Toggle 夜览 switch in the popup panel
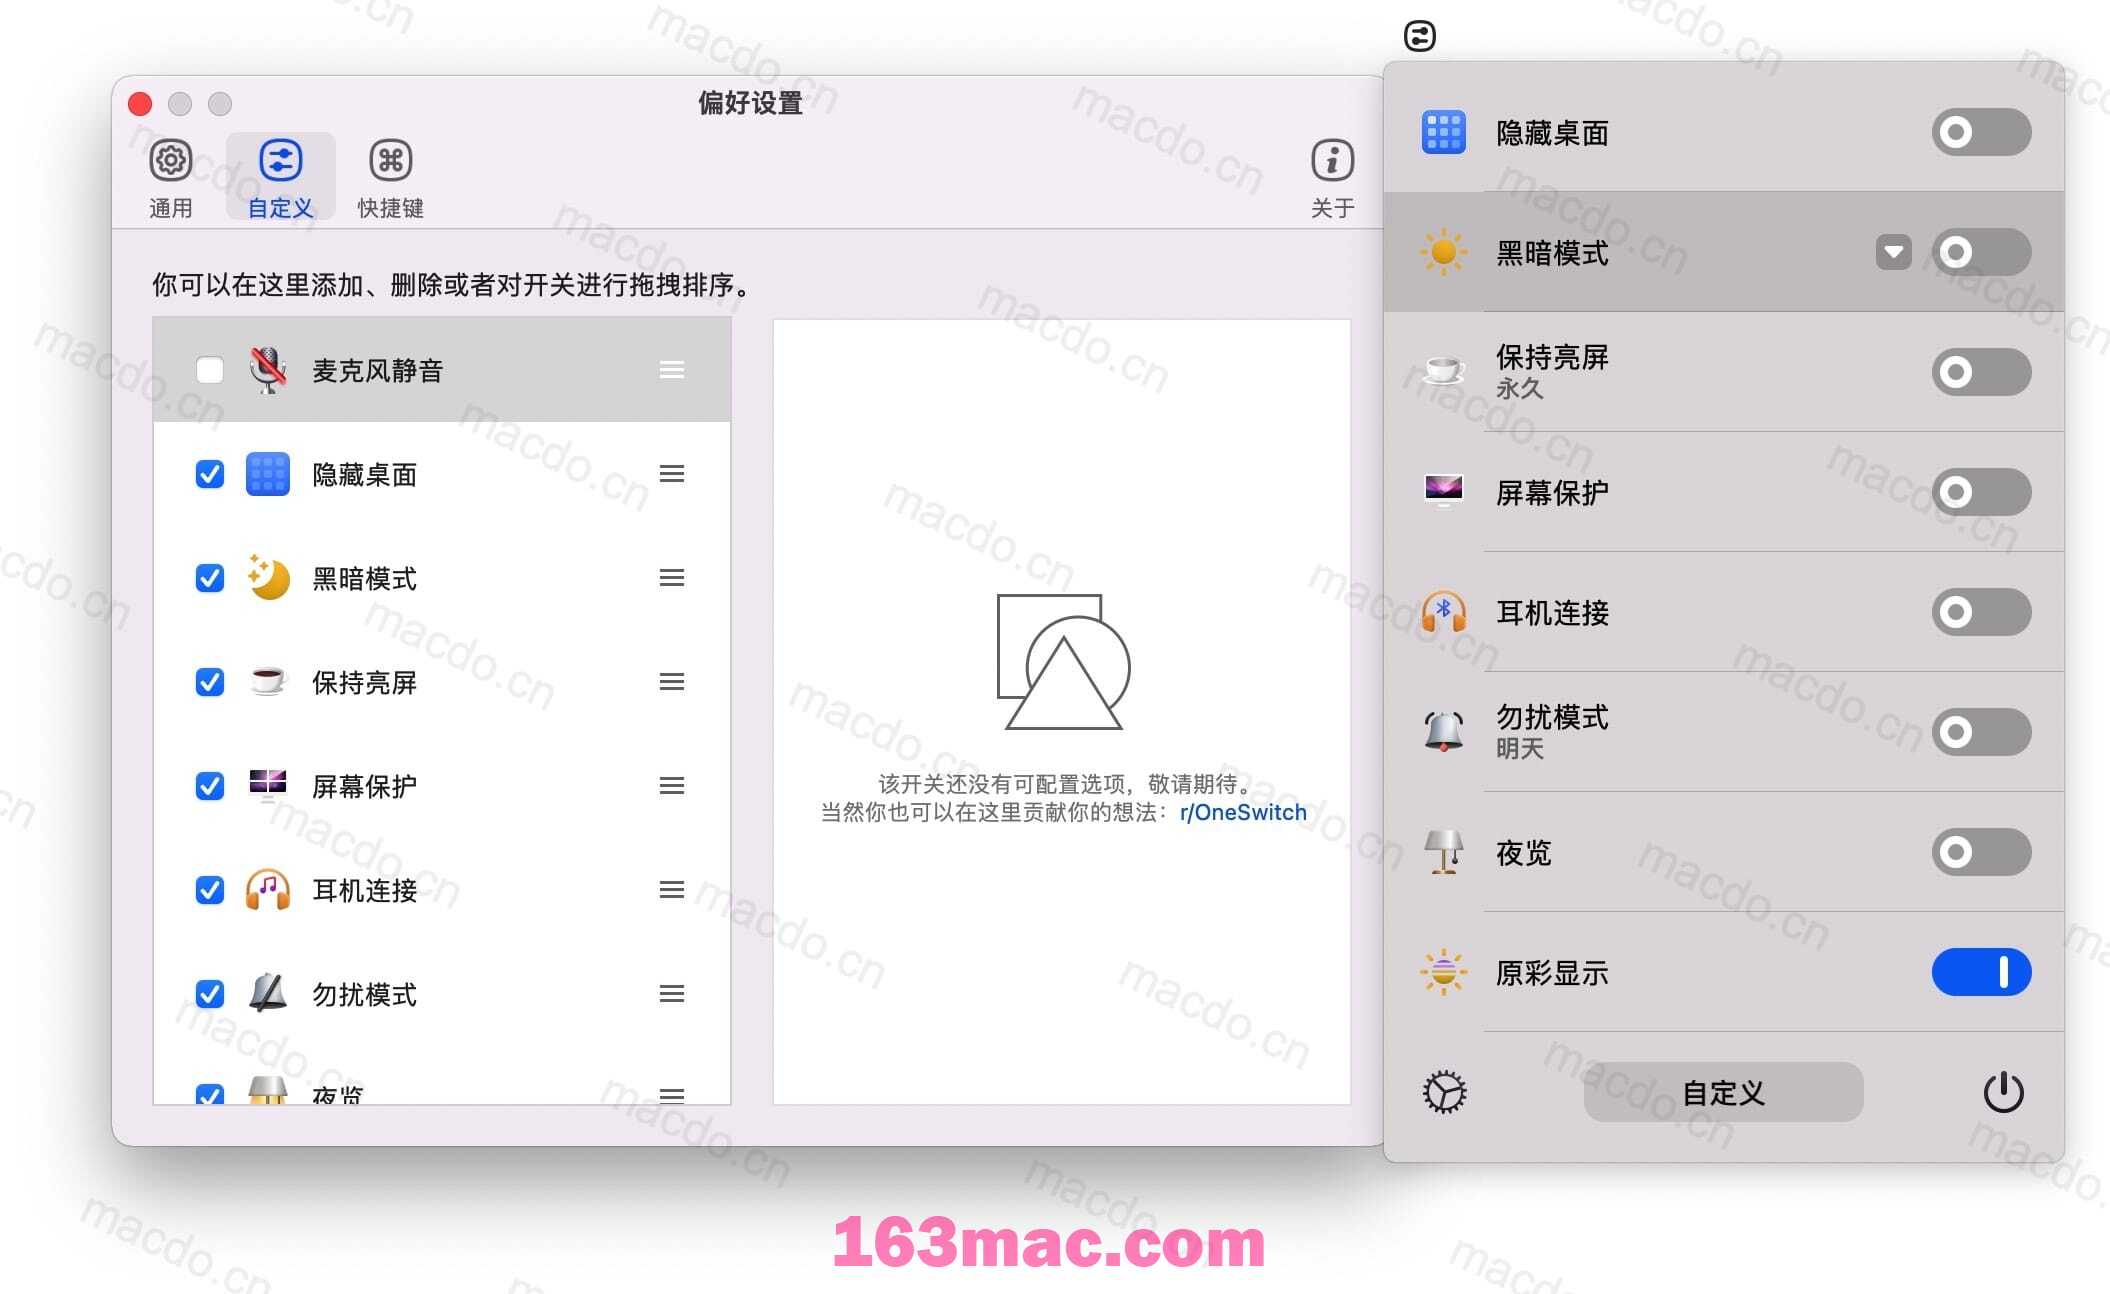The image size is (2110, 1294). pyautogui.click(x=1981, y=852)
